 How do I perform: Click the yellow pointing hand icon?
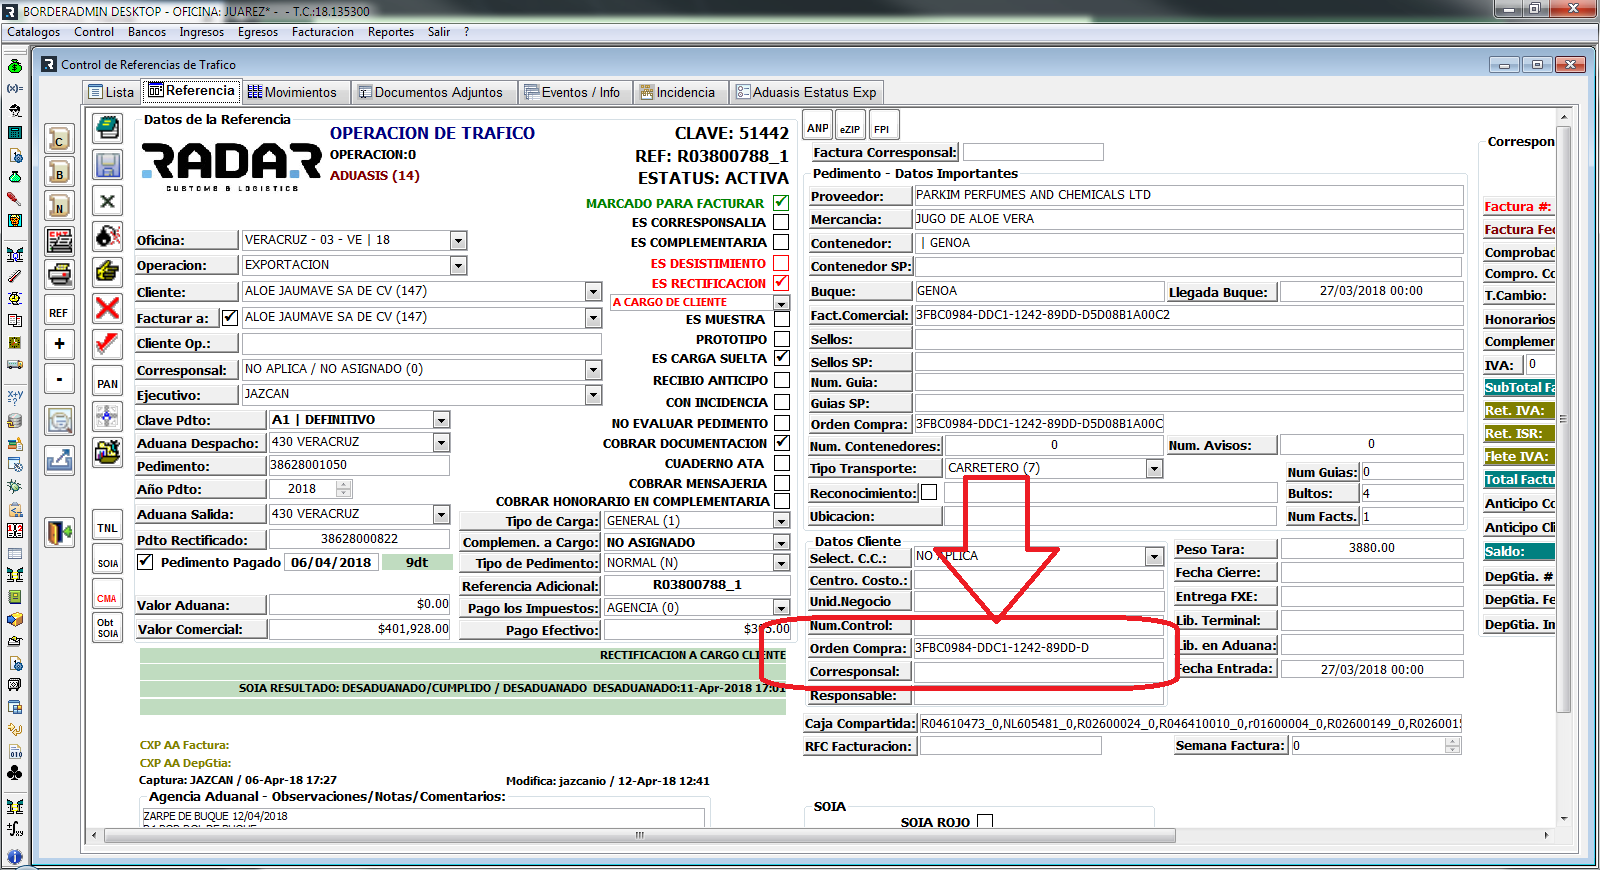click(107, 272)
